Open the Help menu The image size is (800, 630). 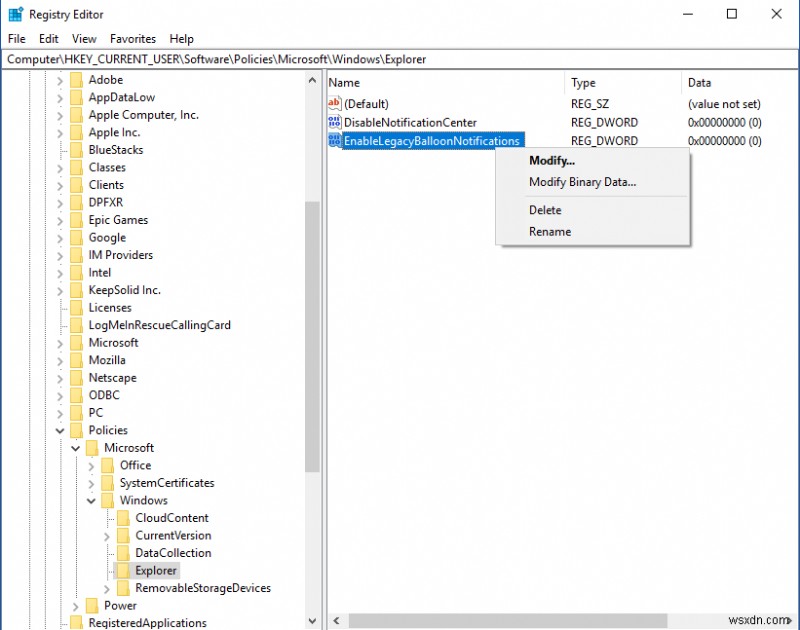(182, 38)
